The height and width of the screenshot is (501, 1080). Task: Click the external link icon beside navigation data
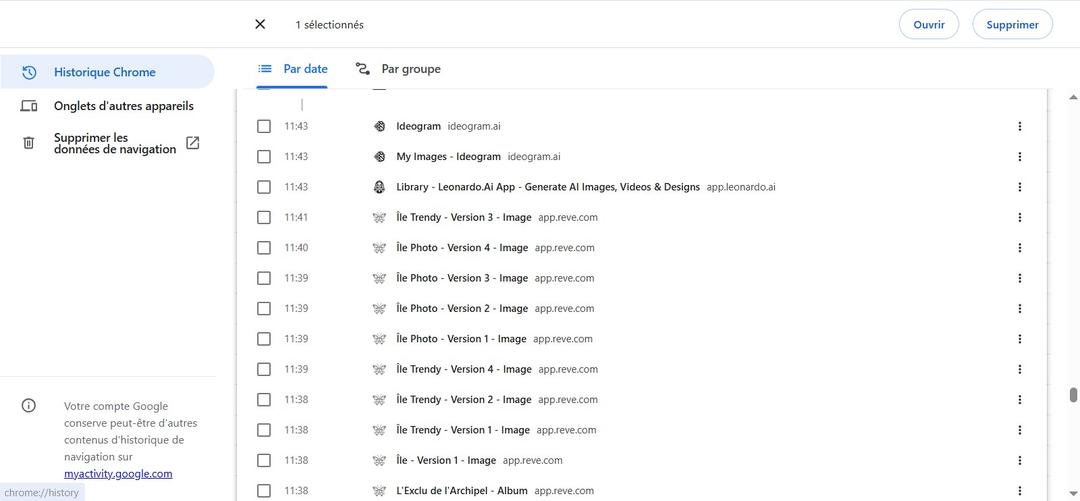coord(193,143)
